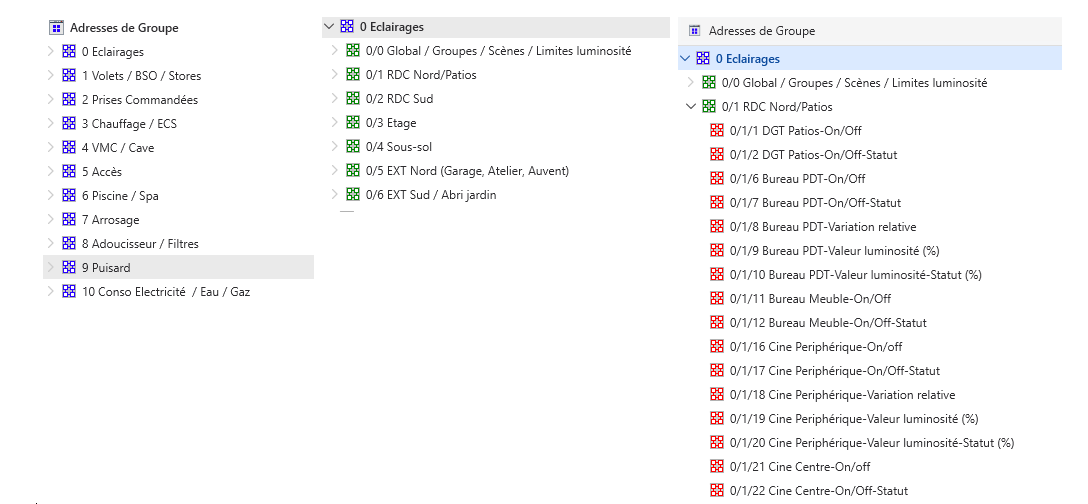Screen dimensions: 1088x504
Task: Click the red icon of 0/1/21 Cine Centre-On/off
Action: pos(717,467)
